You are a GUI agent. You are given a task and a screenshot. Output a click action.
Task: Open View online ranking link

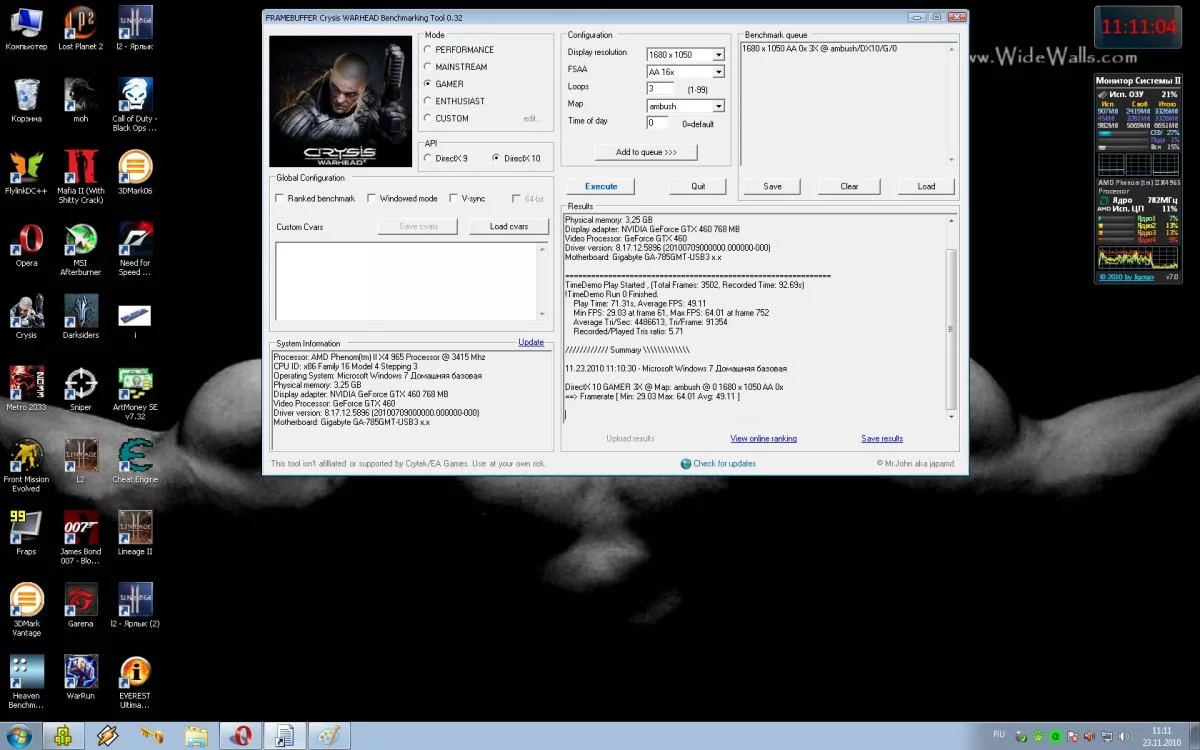click(x=763, y=438)
